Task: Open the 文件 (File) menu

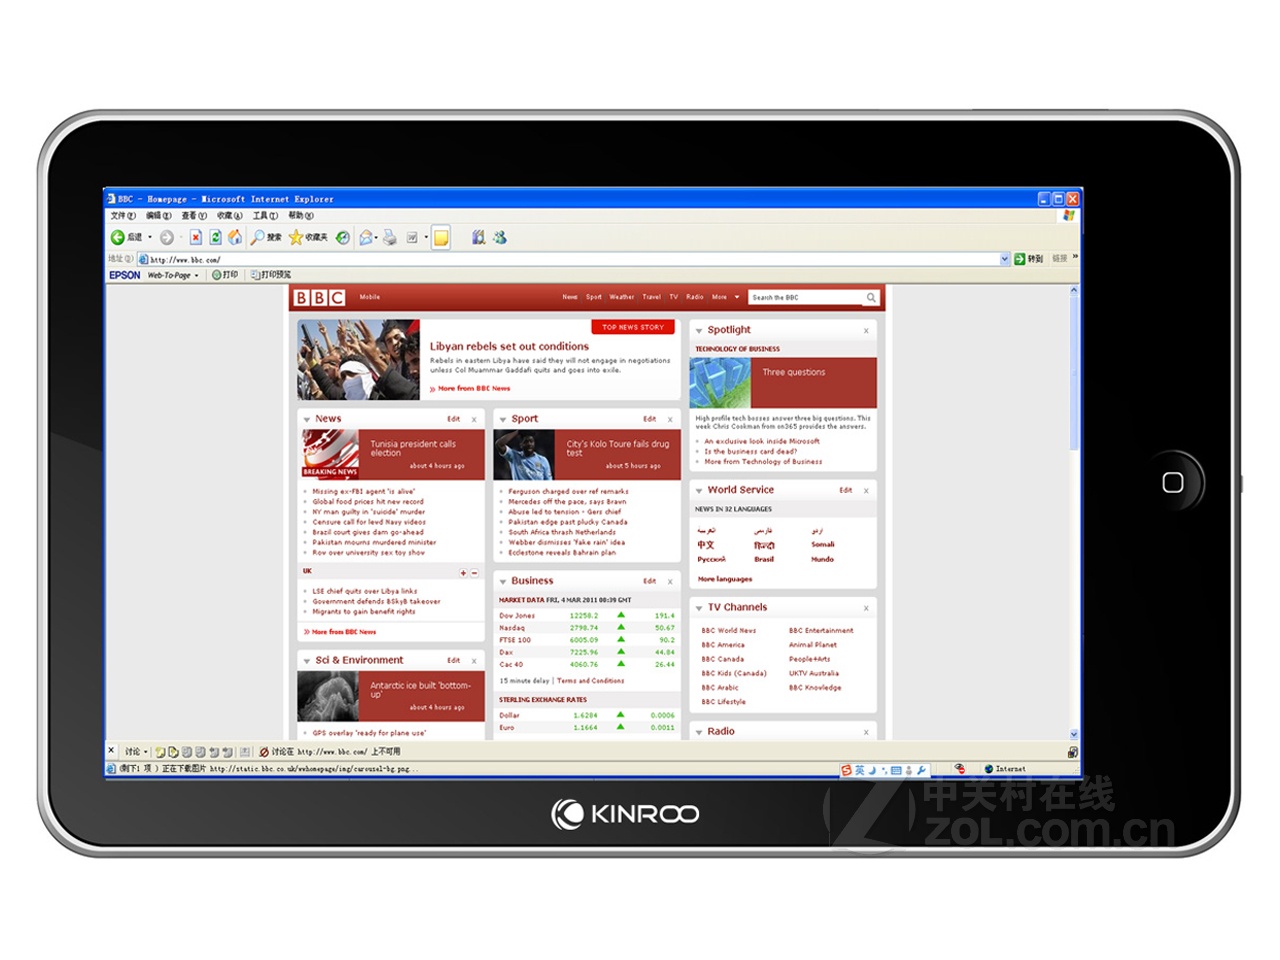Action: pos(122,216)
